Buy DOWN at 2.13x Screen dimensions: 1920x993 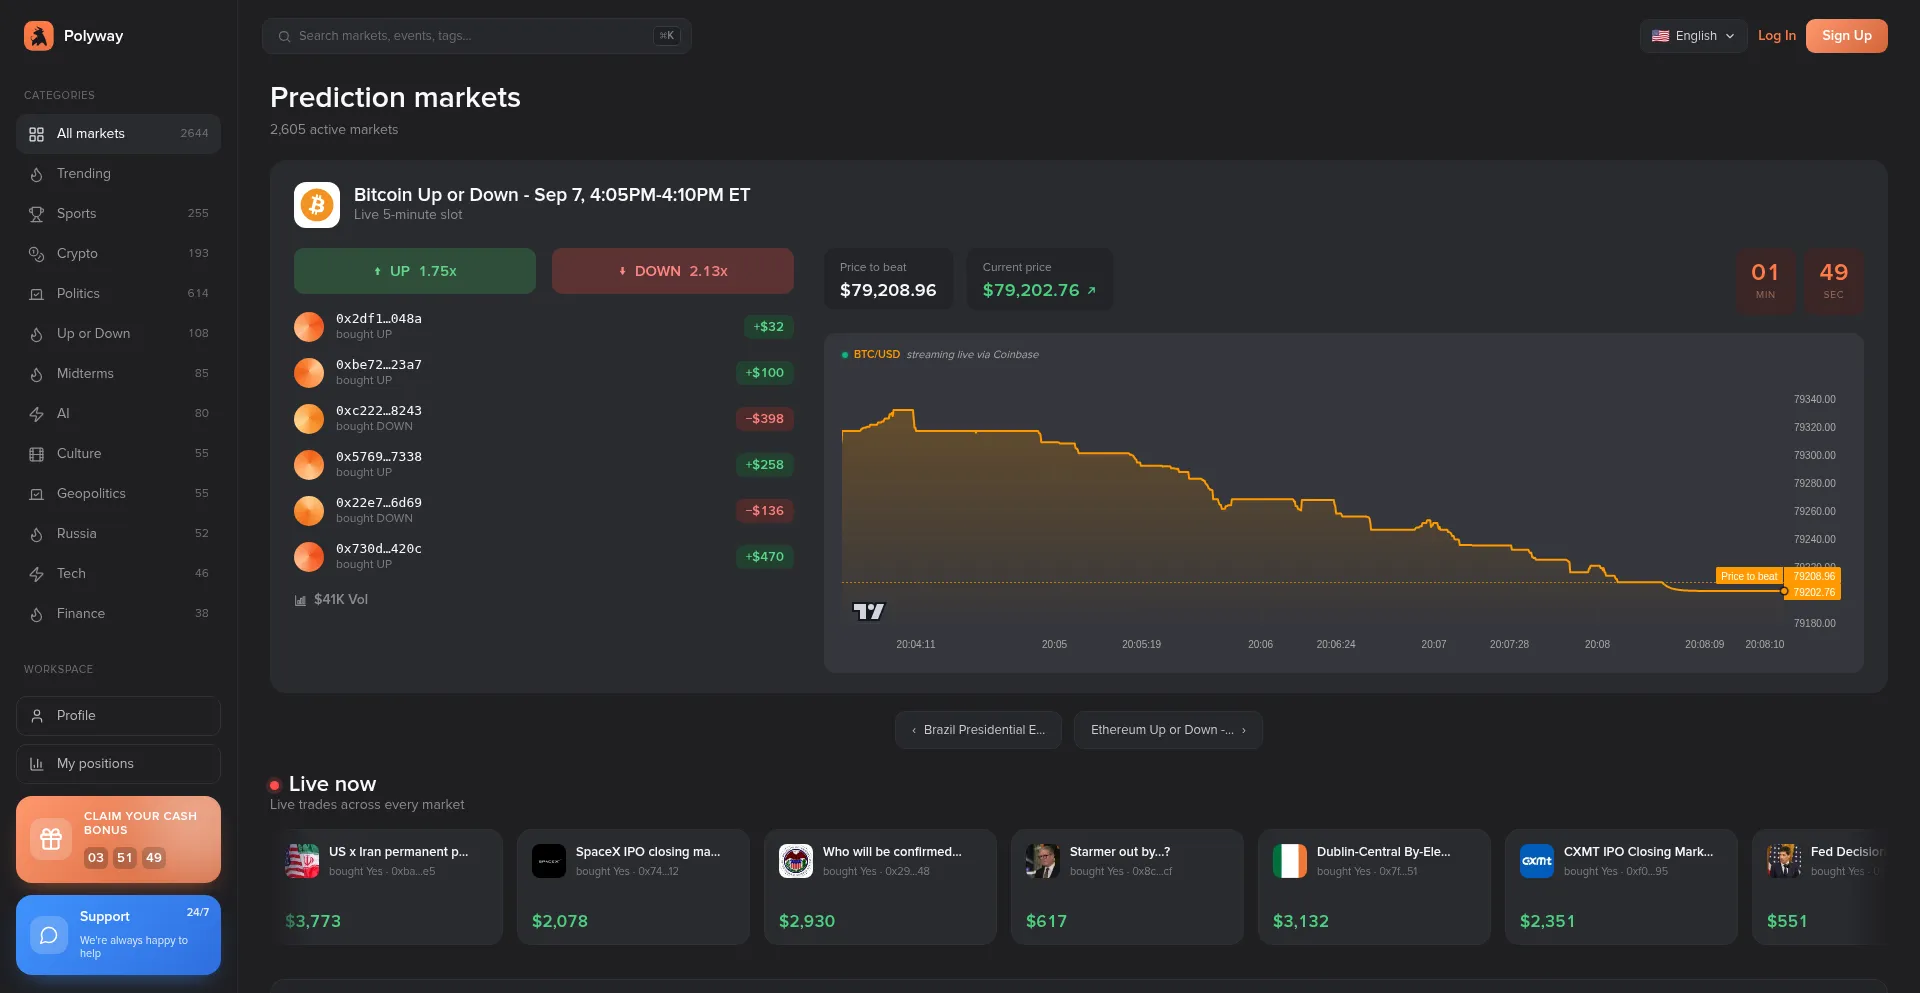673,271
